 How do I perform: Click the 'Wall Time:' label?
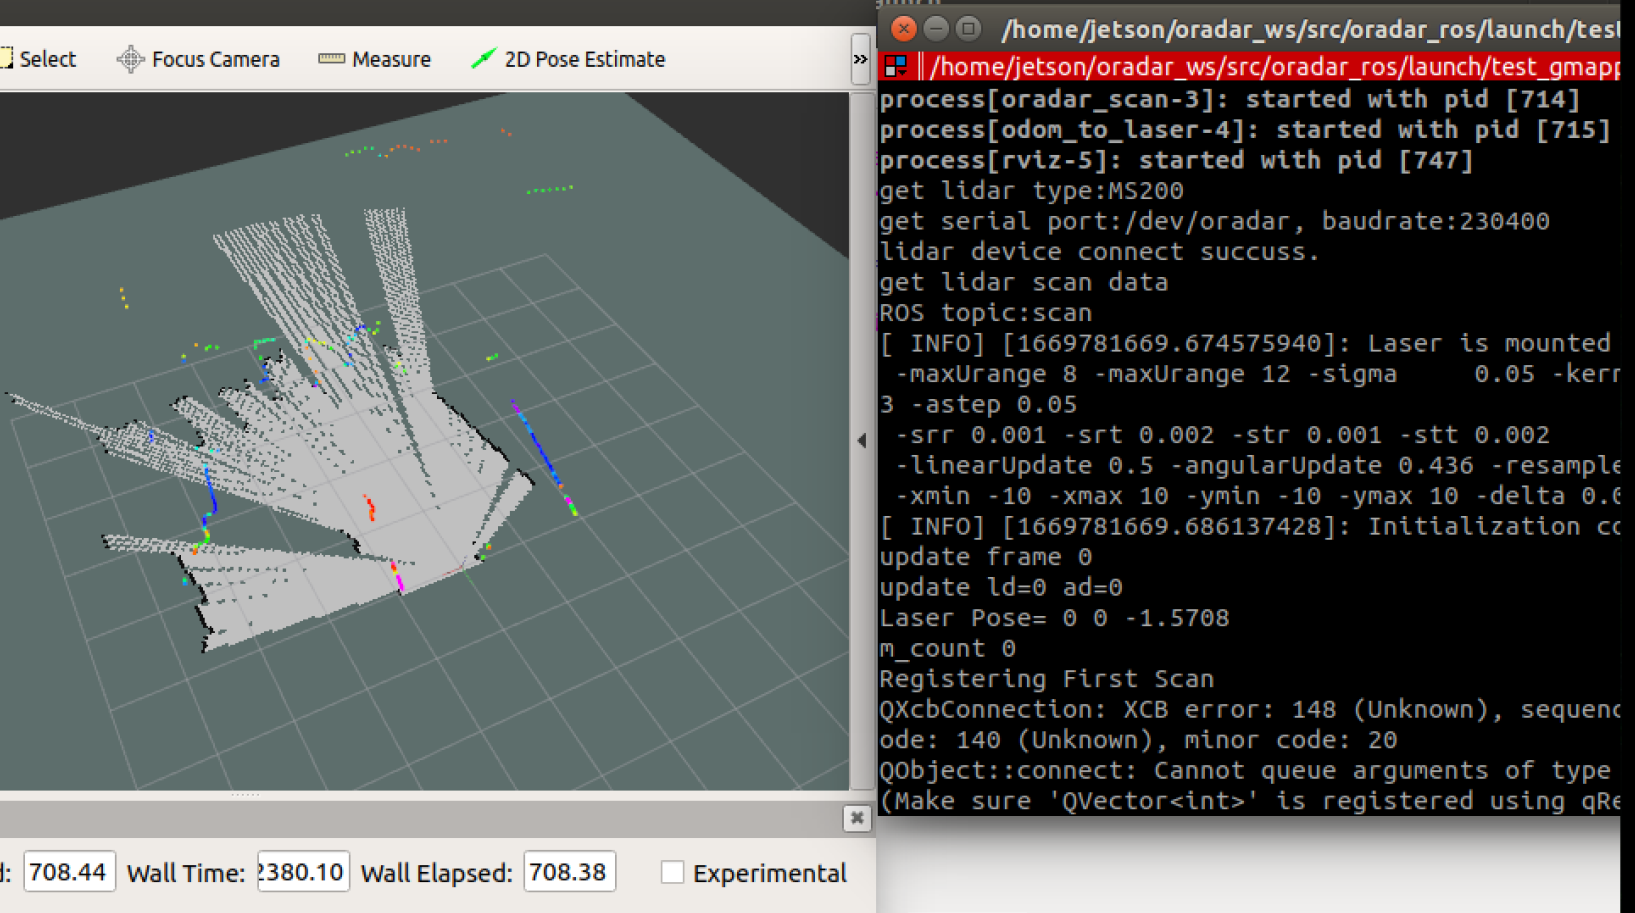[x=186, y=873]
